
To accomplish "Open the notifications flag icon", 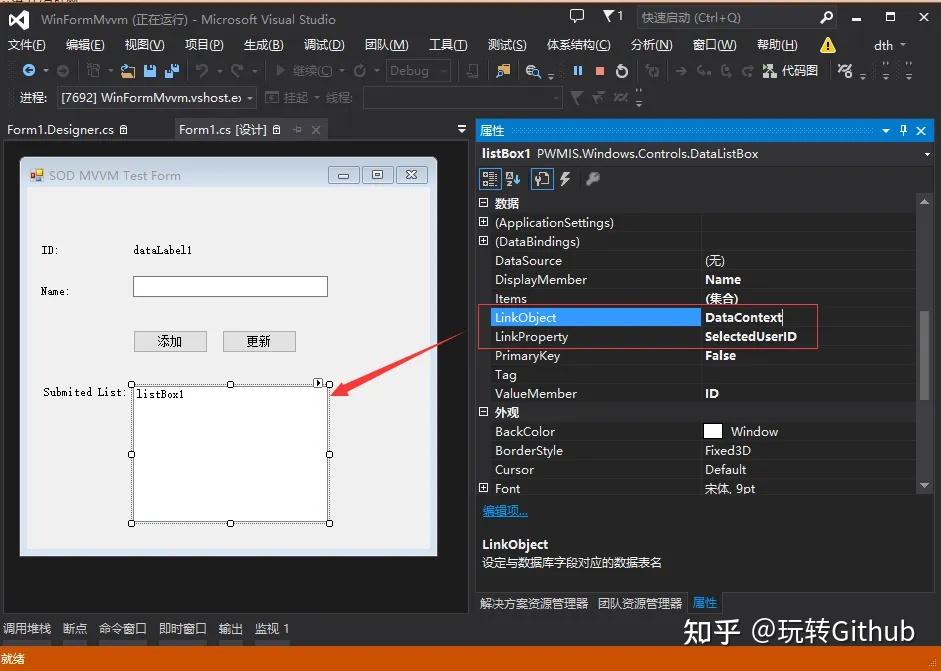I will tap(612, 16).
